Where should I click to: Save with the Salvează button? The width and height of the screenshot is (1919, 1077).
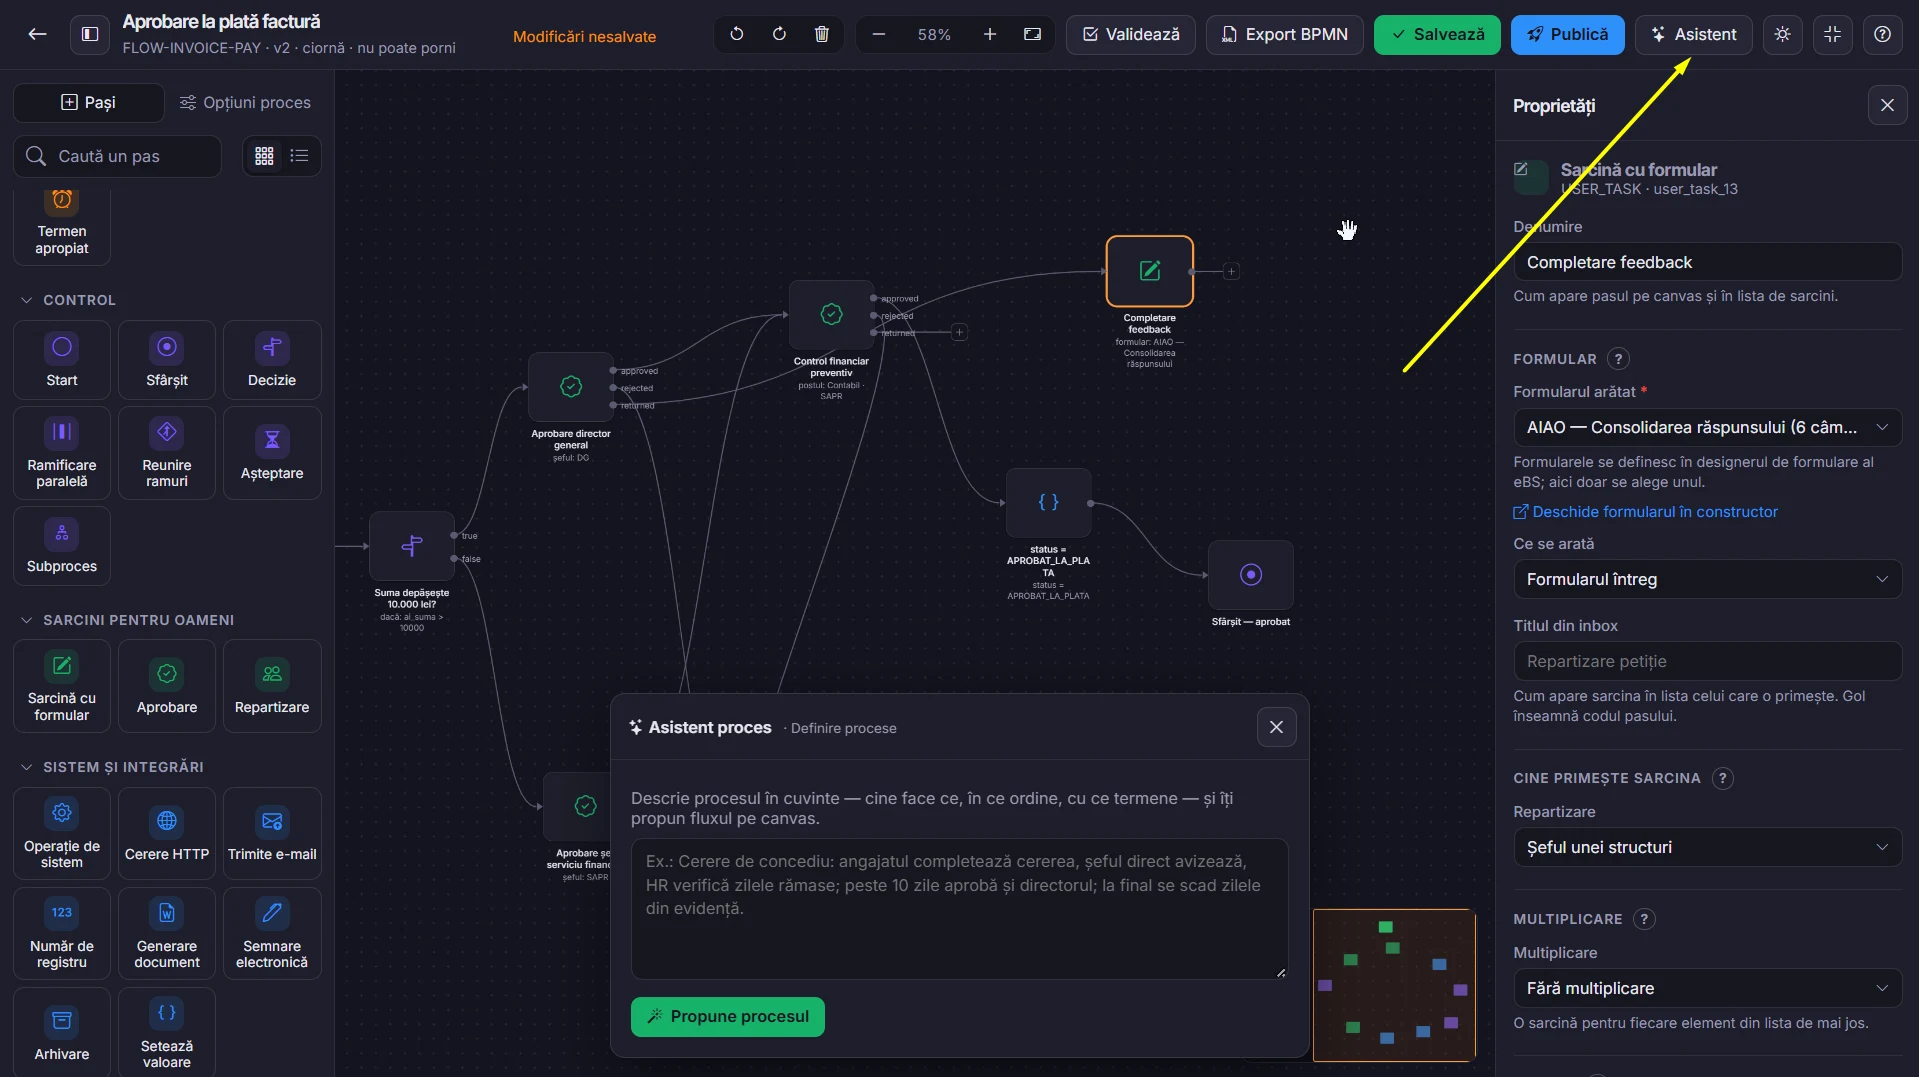pos(1437,34)
